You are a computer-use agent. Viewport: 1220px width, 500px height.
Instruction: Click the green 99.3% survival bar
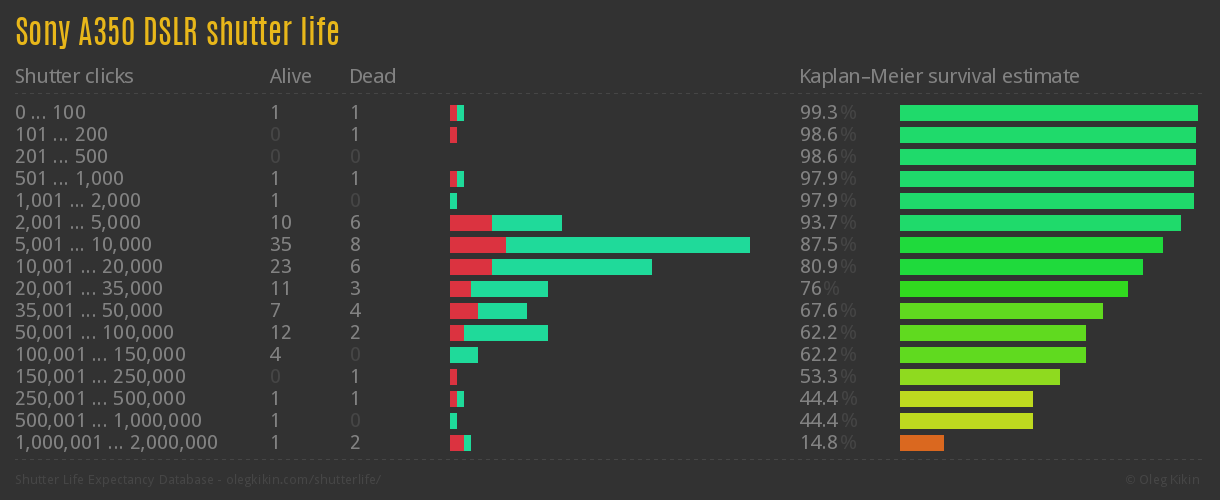(x=1048, y=113)
